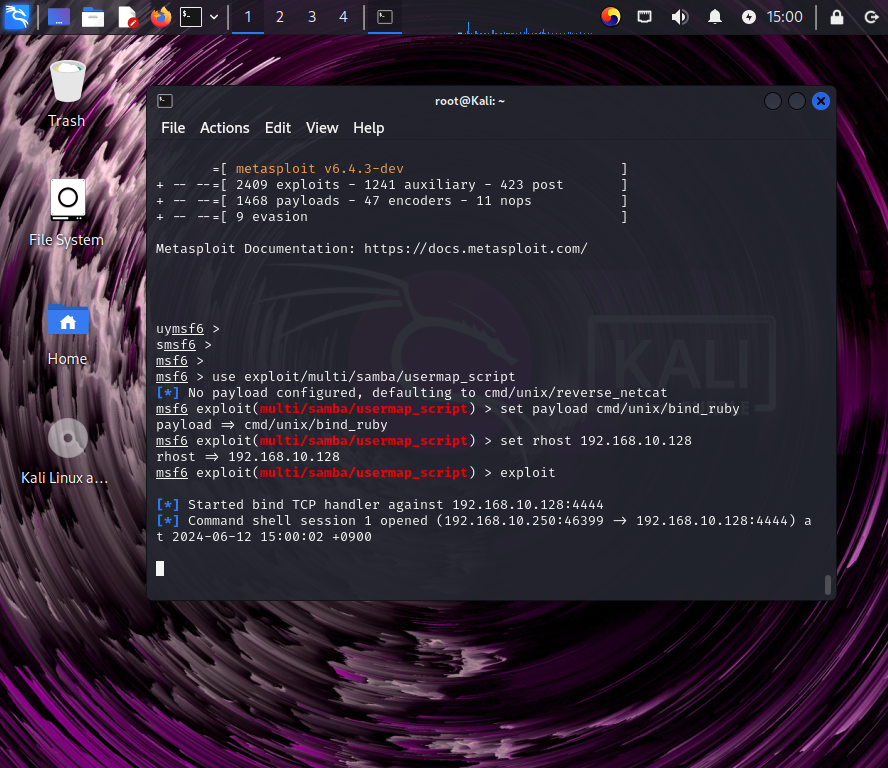This screenshot has width=888, height=768.
Task: Select the Kali Linux disc desktop icon
Action: coord(66,452)
